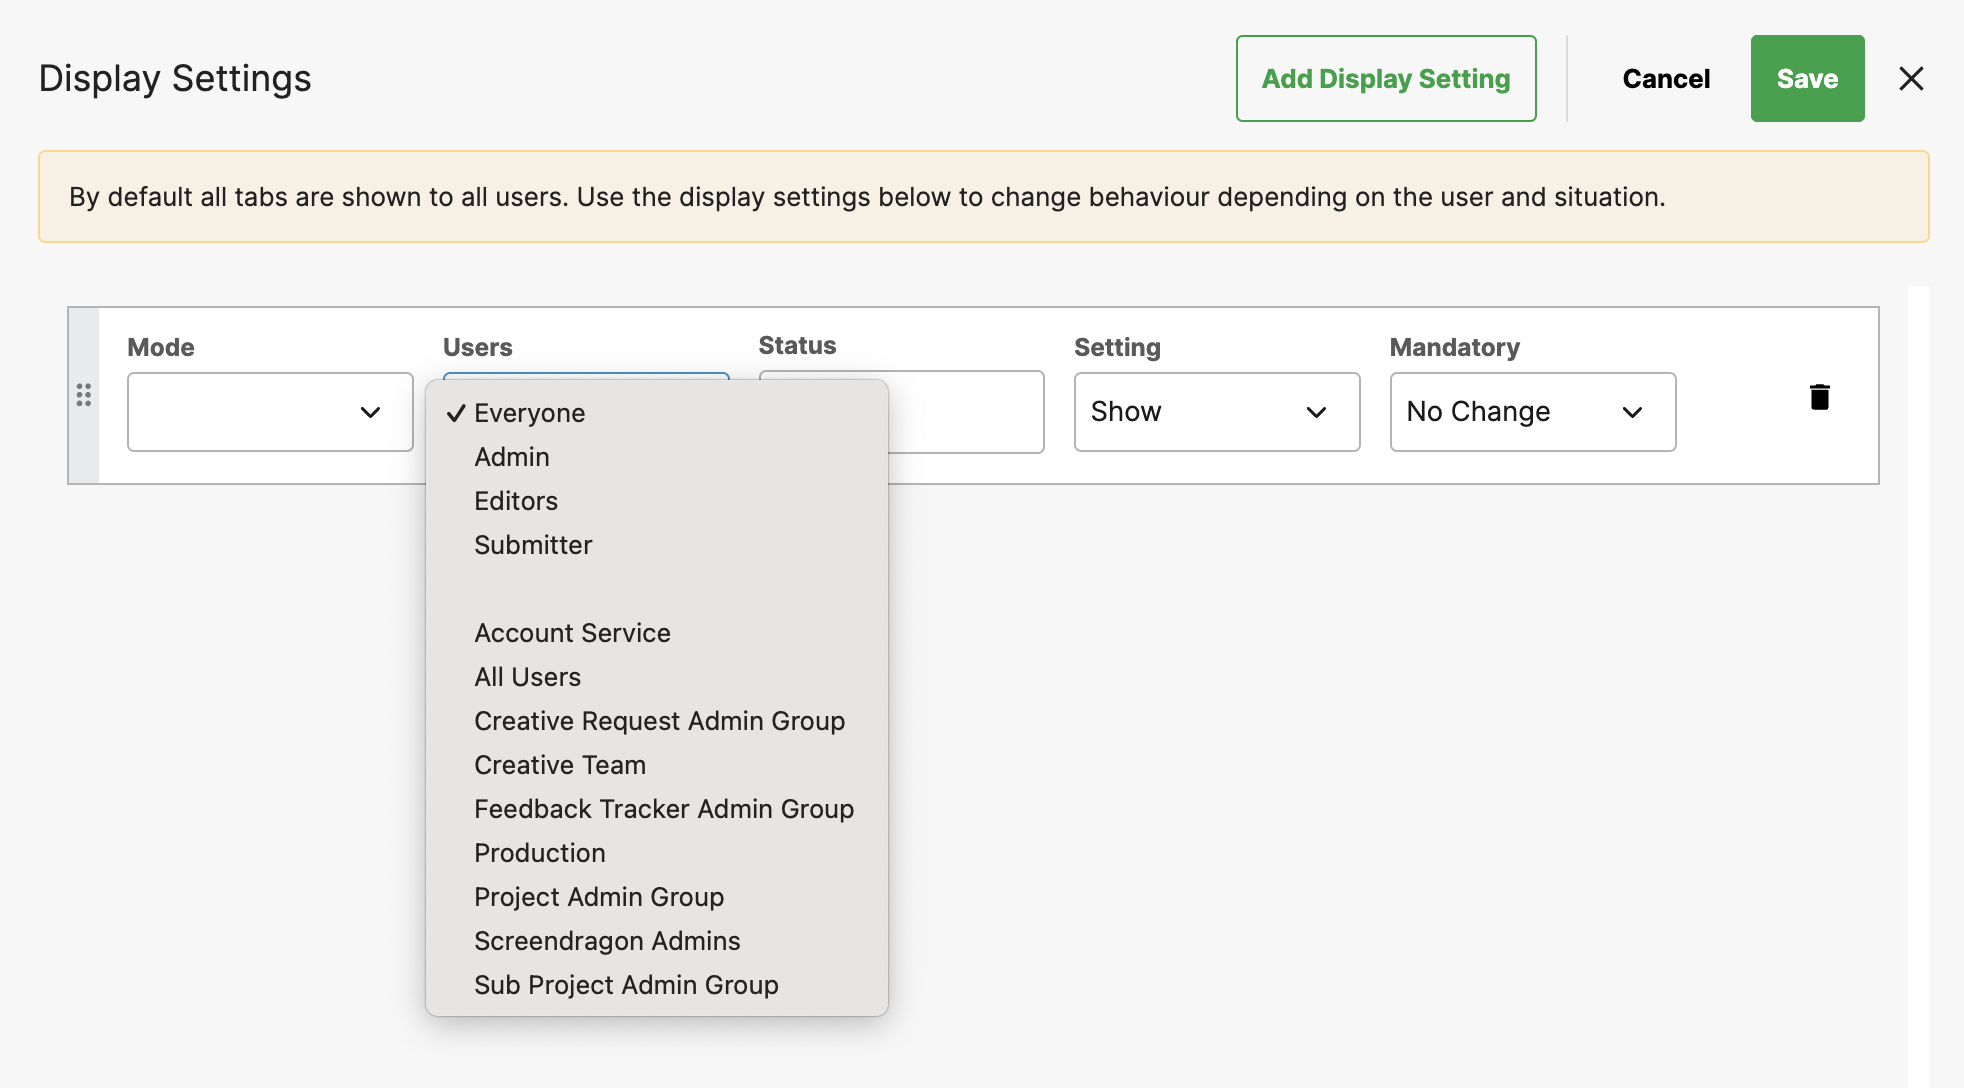Select Everyone in the Users list
Viewport: 1964px width, 1088px height.
pos(529,413)
